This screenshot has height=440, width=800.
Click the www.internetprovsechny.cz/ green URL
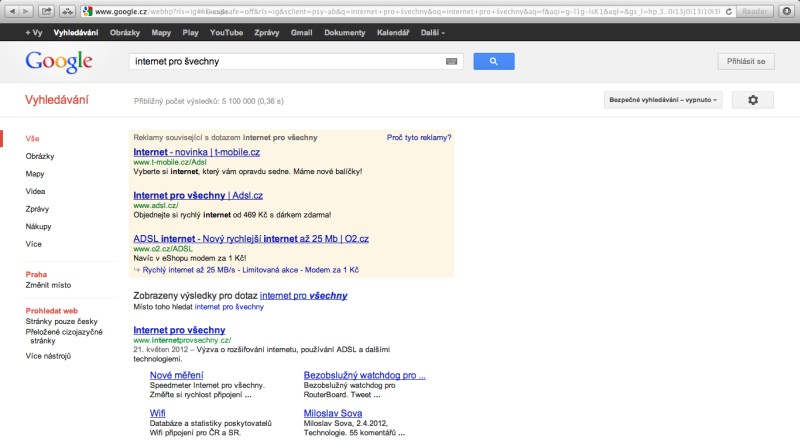(182, 340)
